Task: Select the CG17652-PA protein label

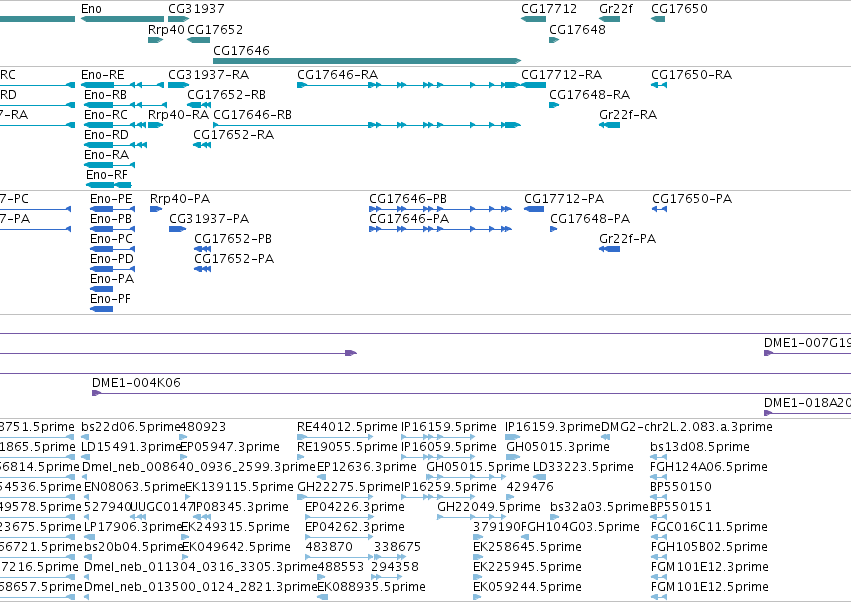Action: pos(234,259)
